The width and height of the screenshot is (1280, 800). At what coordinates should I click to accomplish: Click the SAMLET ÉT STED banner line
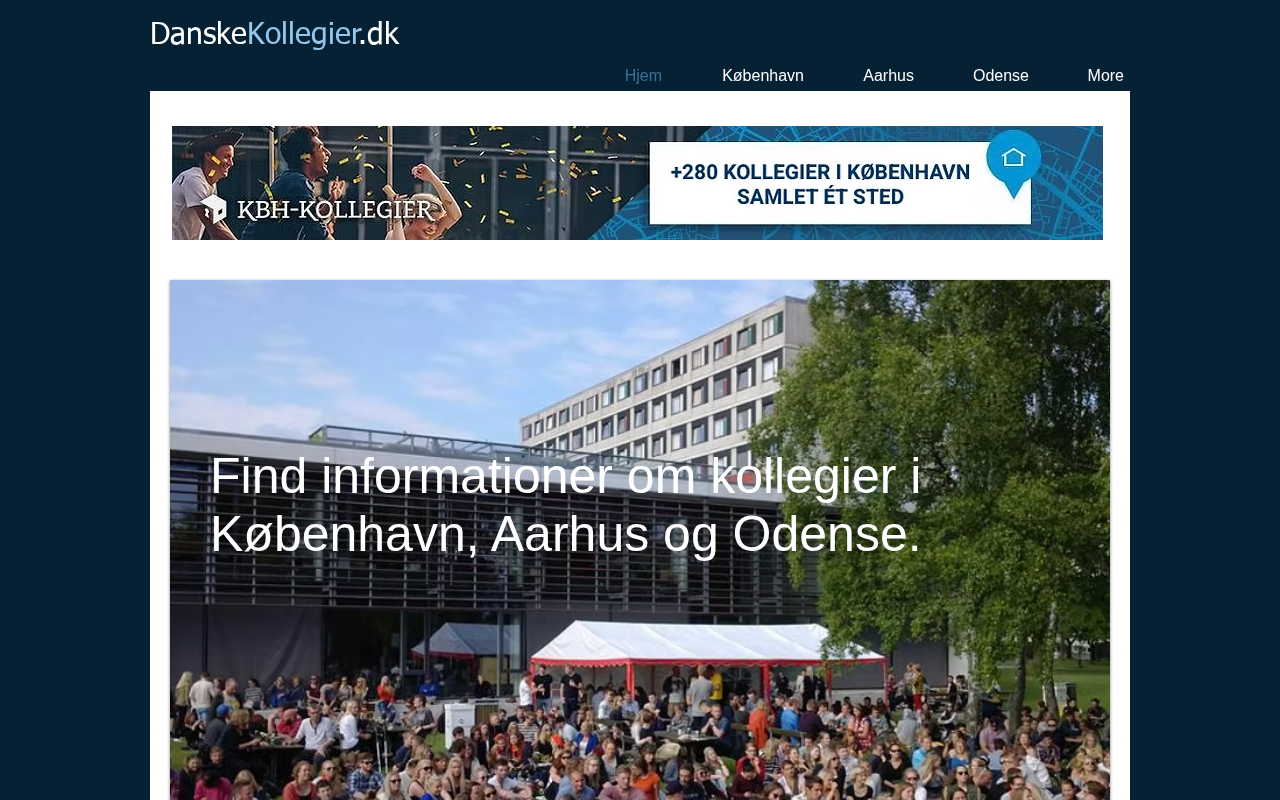pos(820,197)
